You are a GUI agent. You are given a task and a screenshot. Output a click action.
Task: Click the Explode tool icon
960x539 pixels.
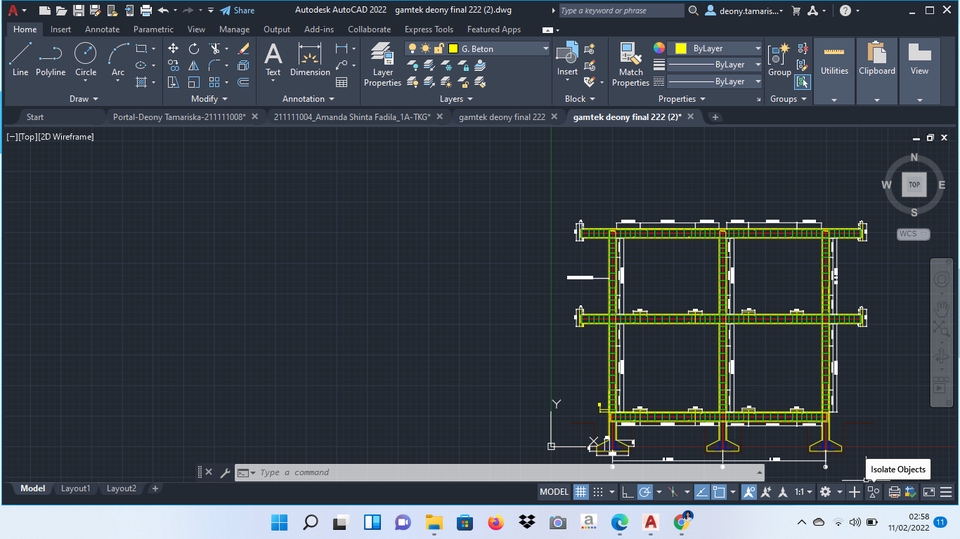click(243, 65)
